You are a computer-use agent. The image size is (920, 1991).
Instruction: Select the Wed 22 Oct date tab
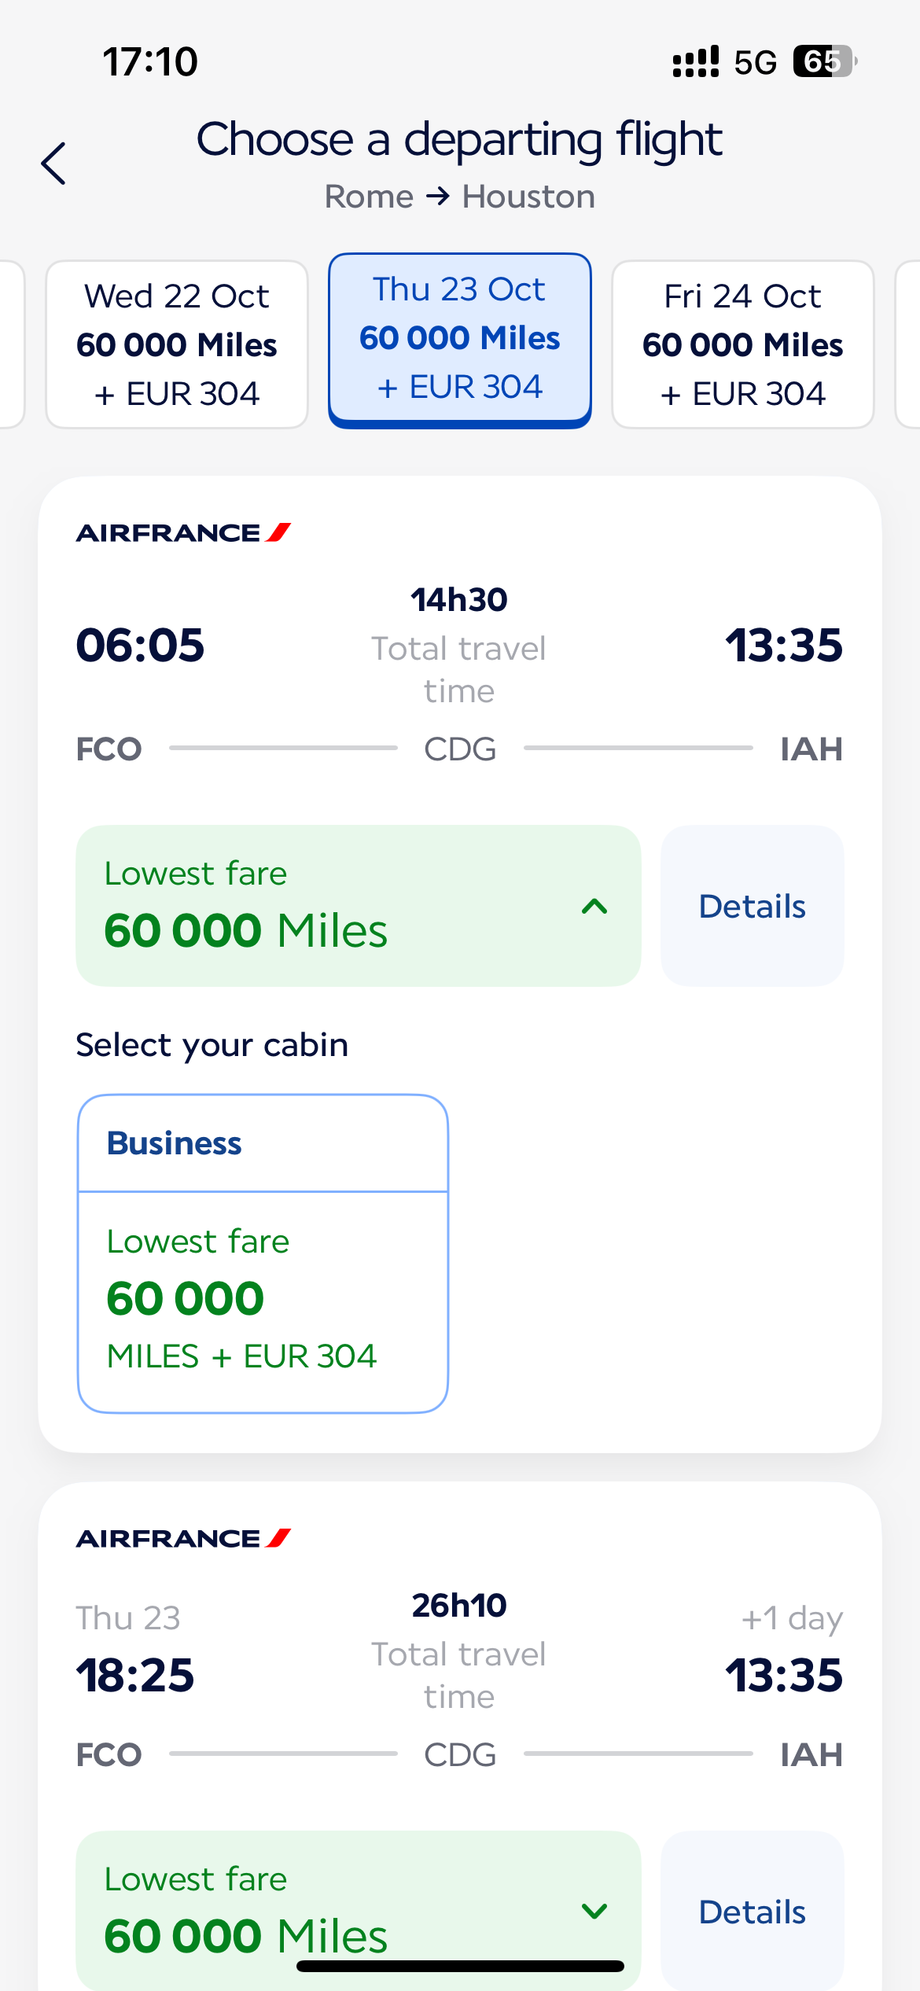(177, 345)
